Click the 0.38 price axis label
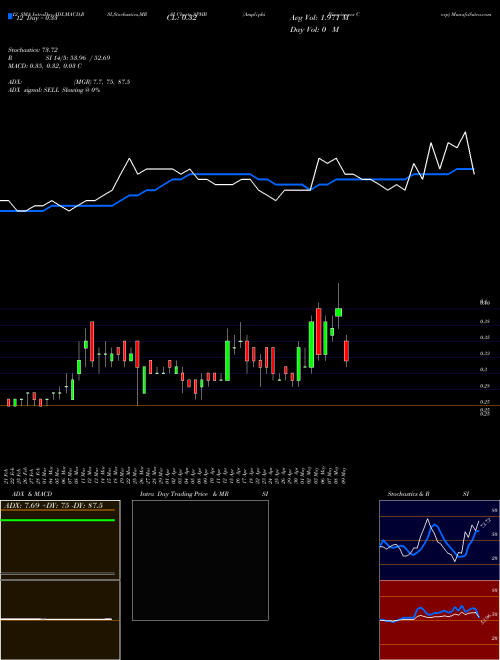 coord(484,322)
